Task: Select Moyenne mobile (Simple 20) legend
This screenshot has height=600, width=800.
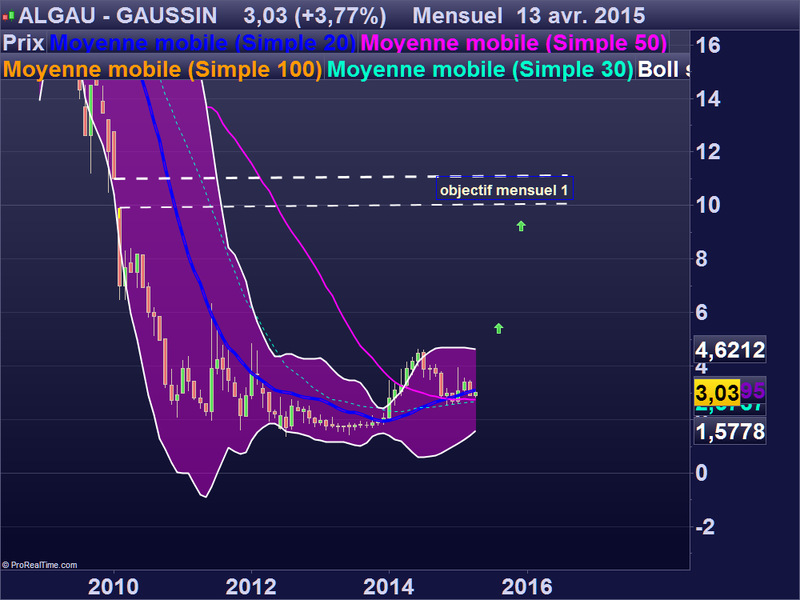Action: (203, 43)
